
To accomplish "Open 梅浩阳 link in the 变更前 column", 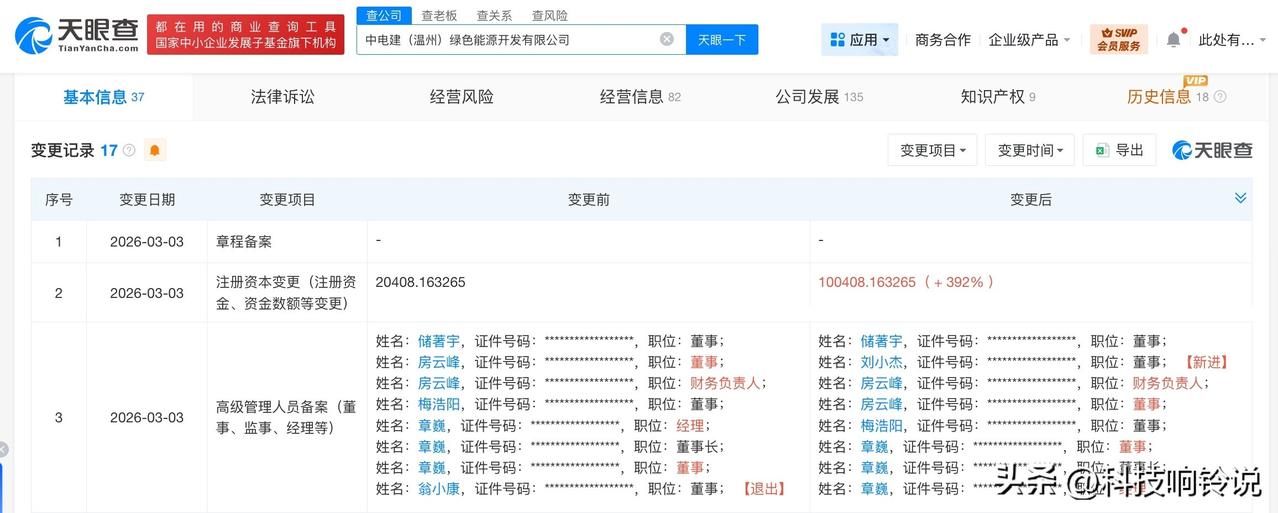I will [x=439, y=404].
